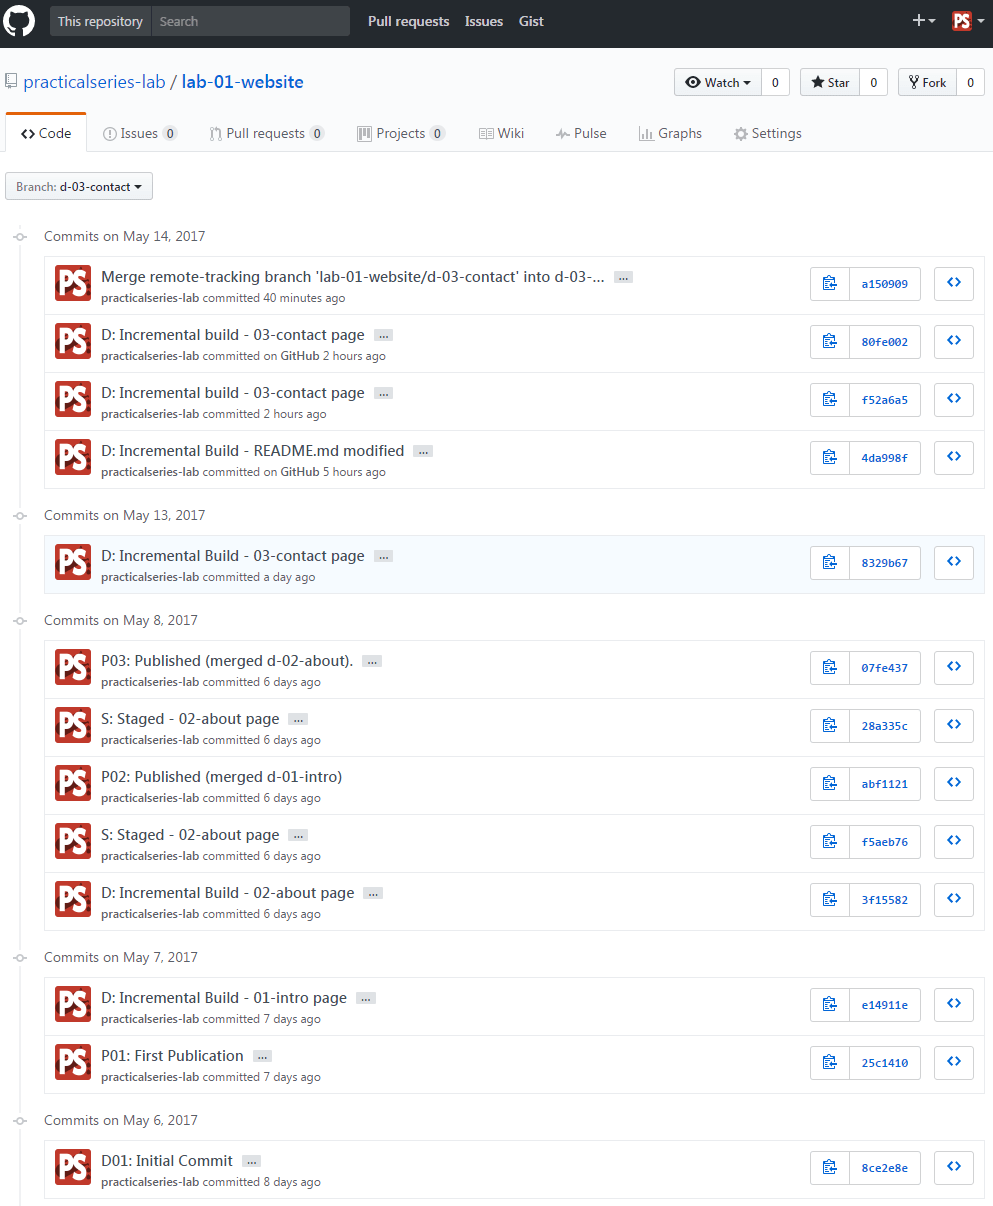Switch to the Wiki tab
The image size is (993, 1206).
click(x=501, y=133)
